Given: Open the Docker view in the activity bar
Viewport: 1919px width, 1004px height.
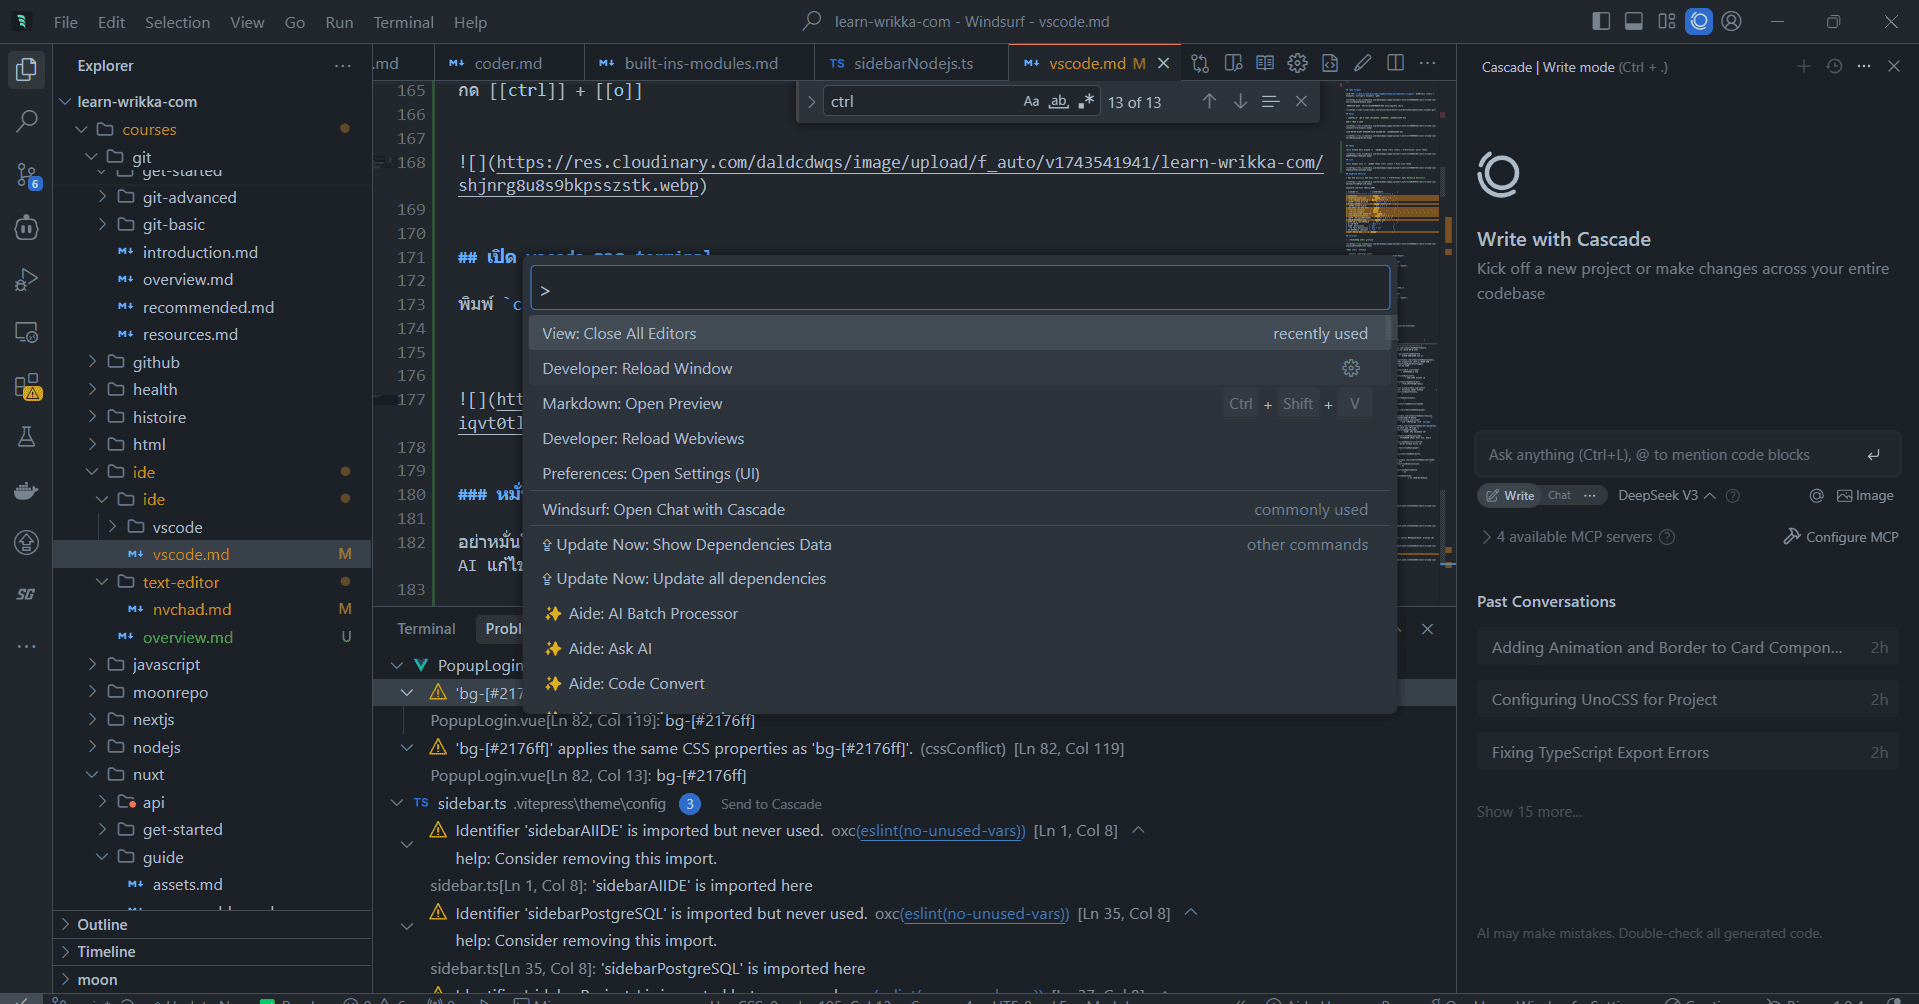Looking at the screenshot, I should tap(27, 490).
